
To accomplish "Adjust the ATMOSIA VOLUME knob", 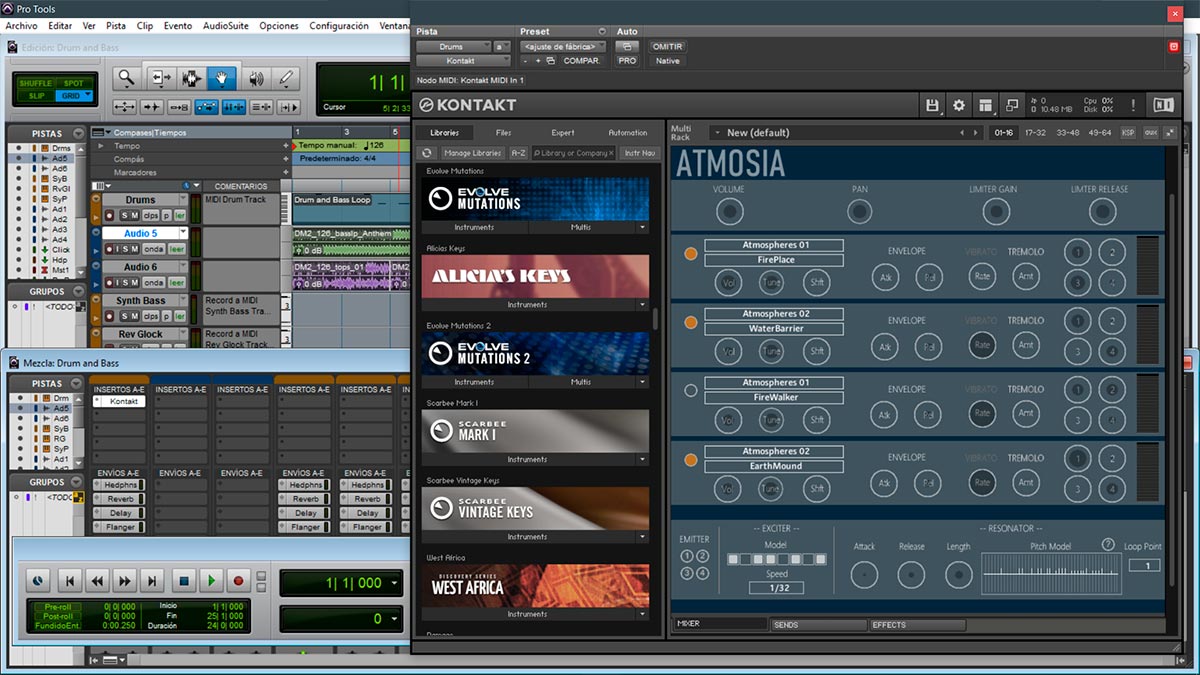I will 728,211.
